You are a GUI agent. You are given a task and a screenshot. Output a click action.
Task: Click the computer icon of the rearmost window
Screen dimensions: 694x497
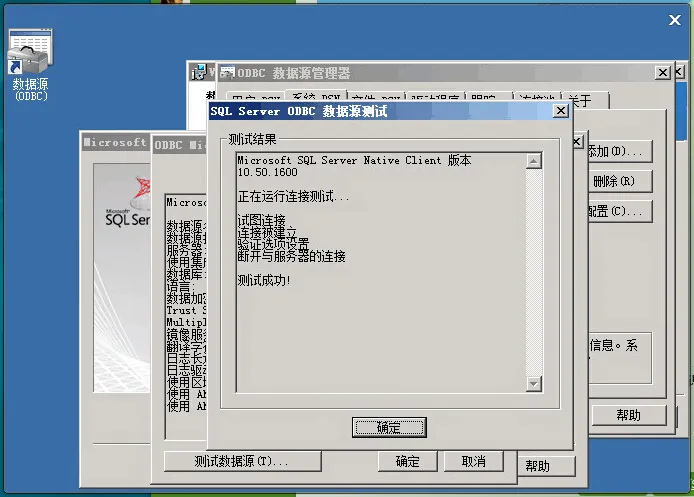click(x=199, y=72)
